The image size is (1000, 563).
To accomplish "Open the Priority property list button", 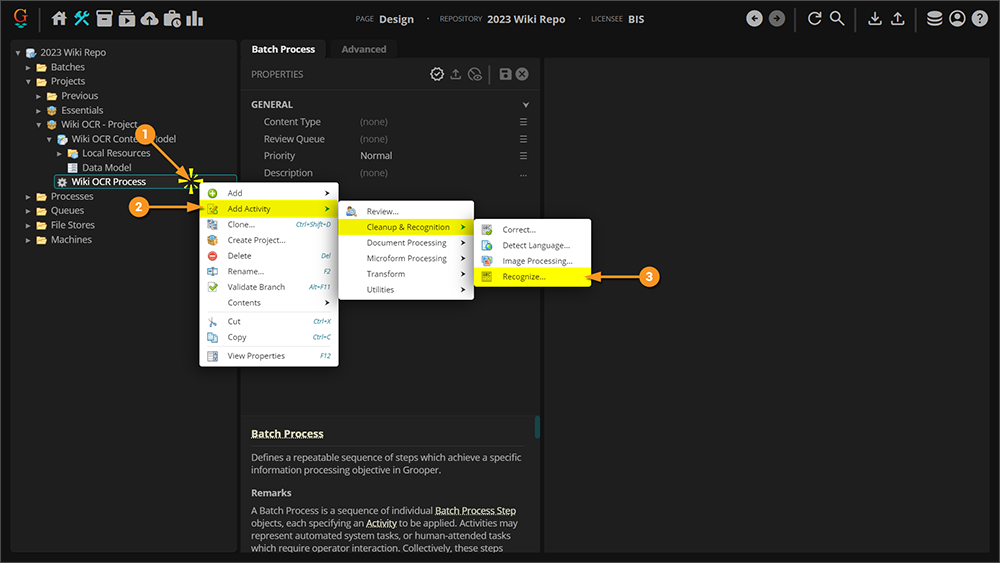I will pyautogui.click(x=524, y=156).
